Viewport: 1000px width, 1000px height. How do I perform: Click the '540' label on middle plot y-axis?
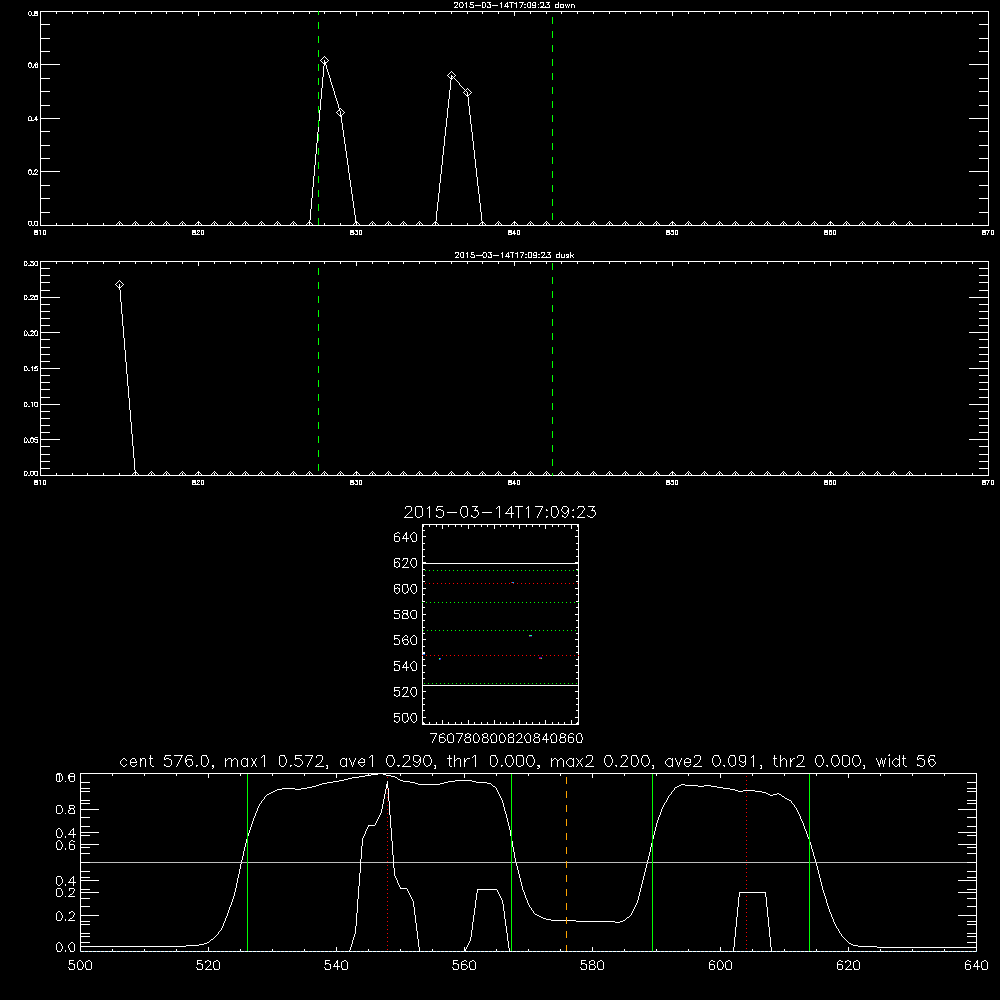(405, 666)
